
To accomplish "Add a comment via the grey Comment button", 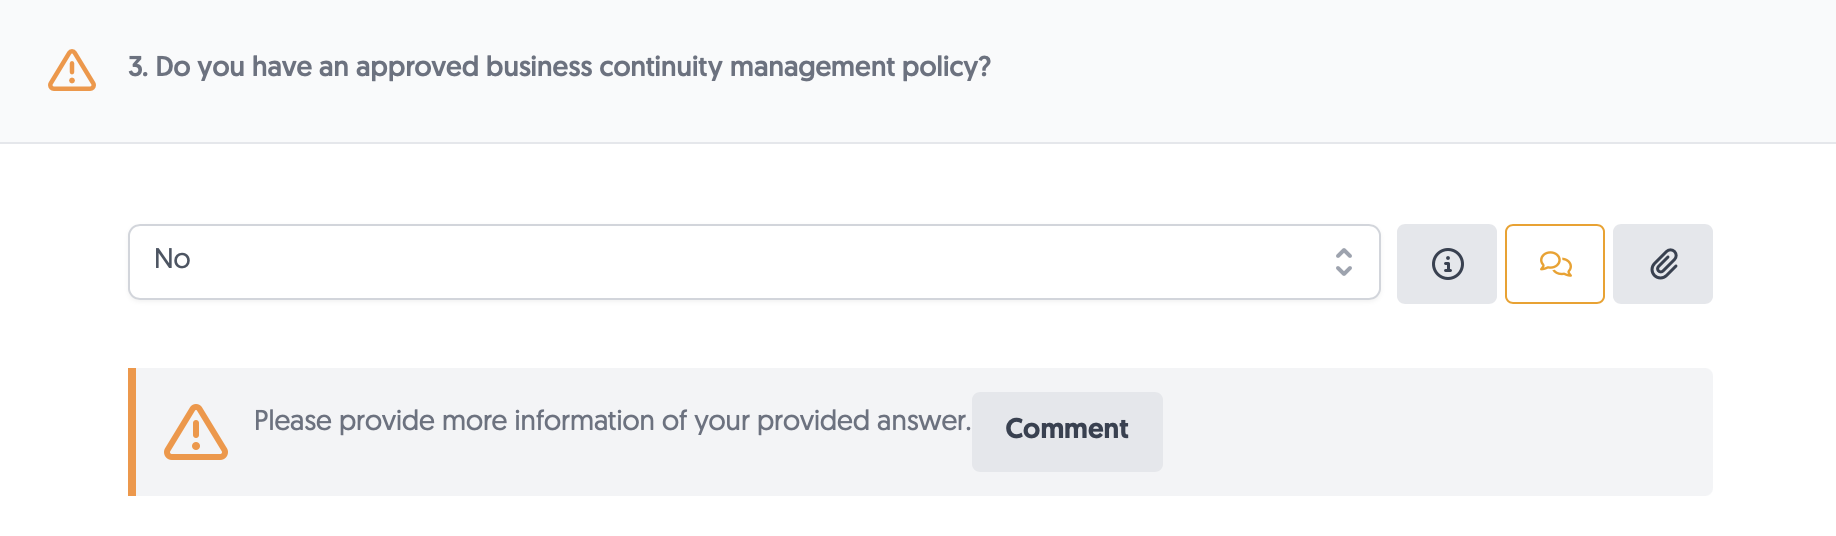I will point(1067,431).
